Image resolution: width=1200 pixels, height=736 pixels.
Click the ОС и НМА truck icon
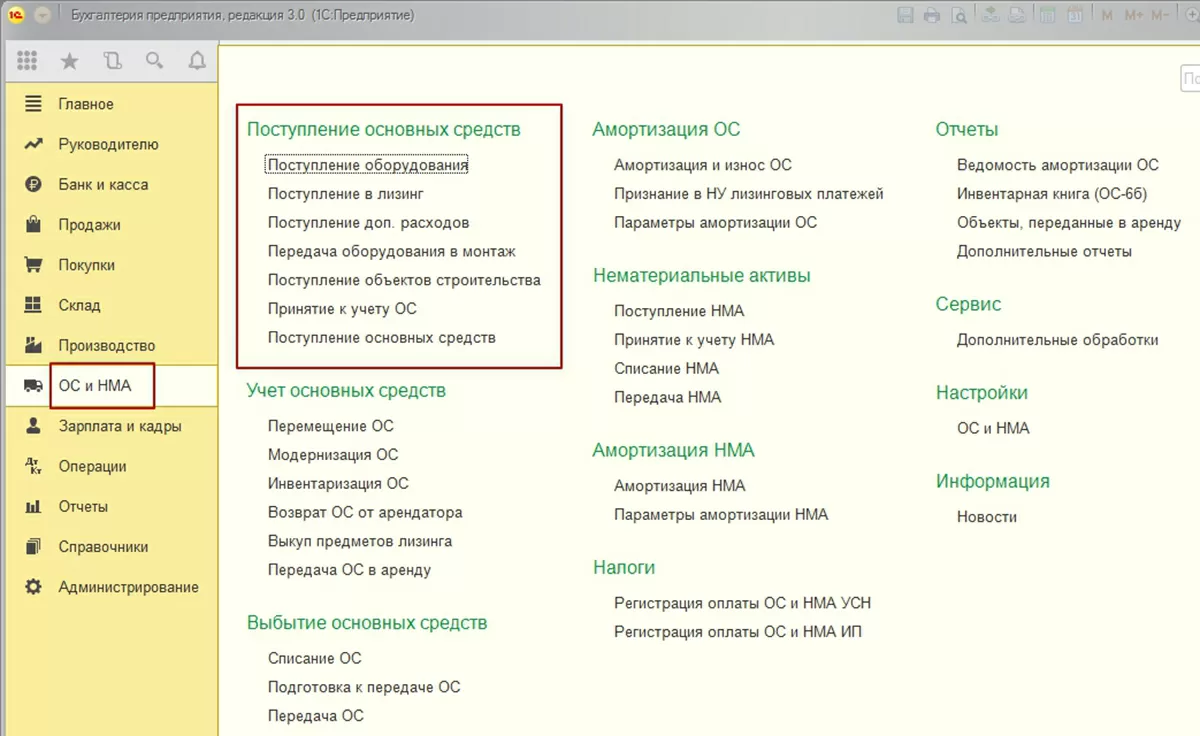(x=33, y=386)
